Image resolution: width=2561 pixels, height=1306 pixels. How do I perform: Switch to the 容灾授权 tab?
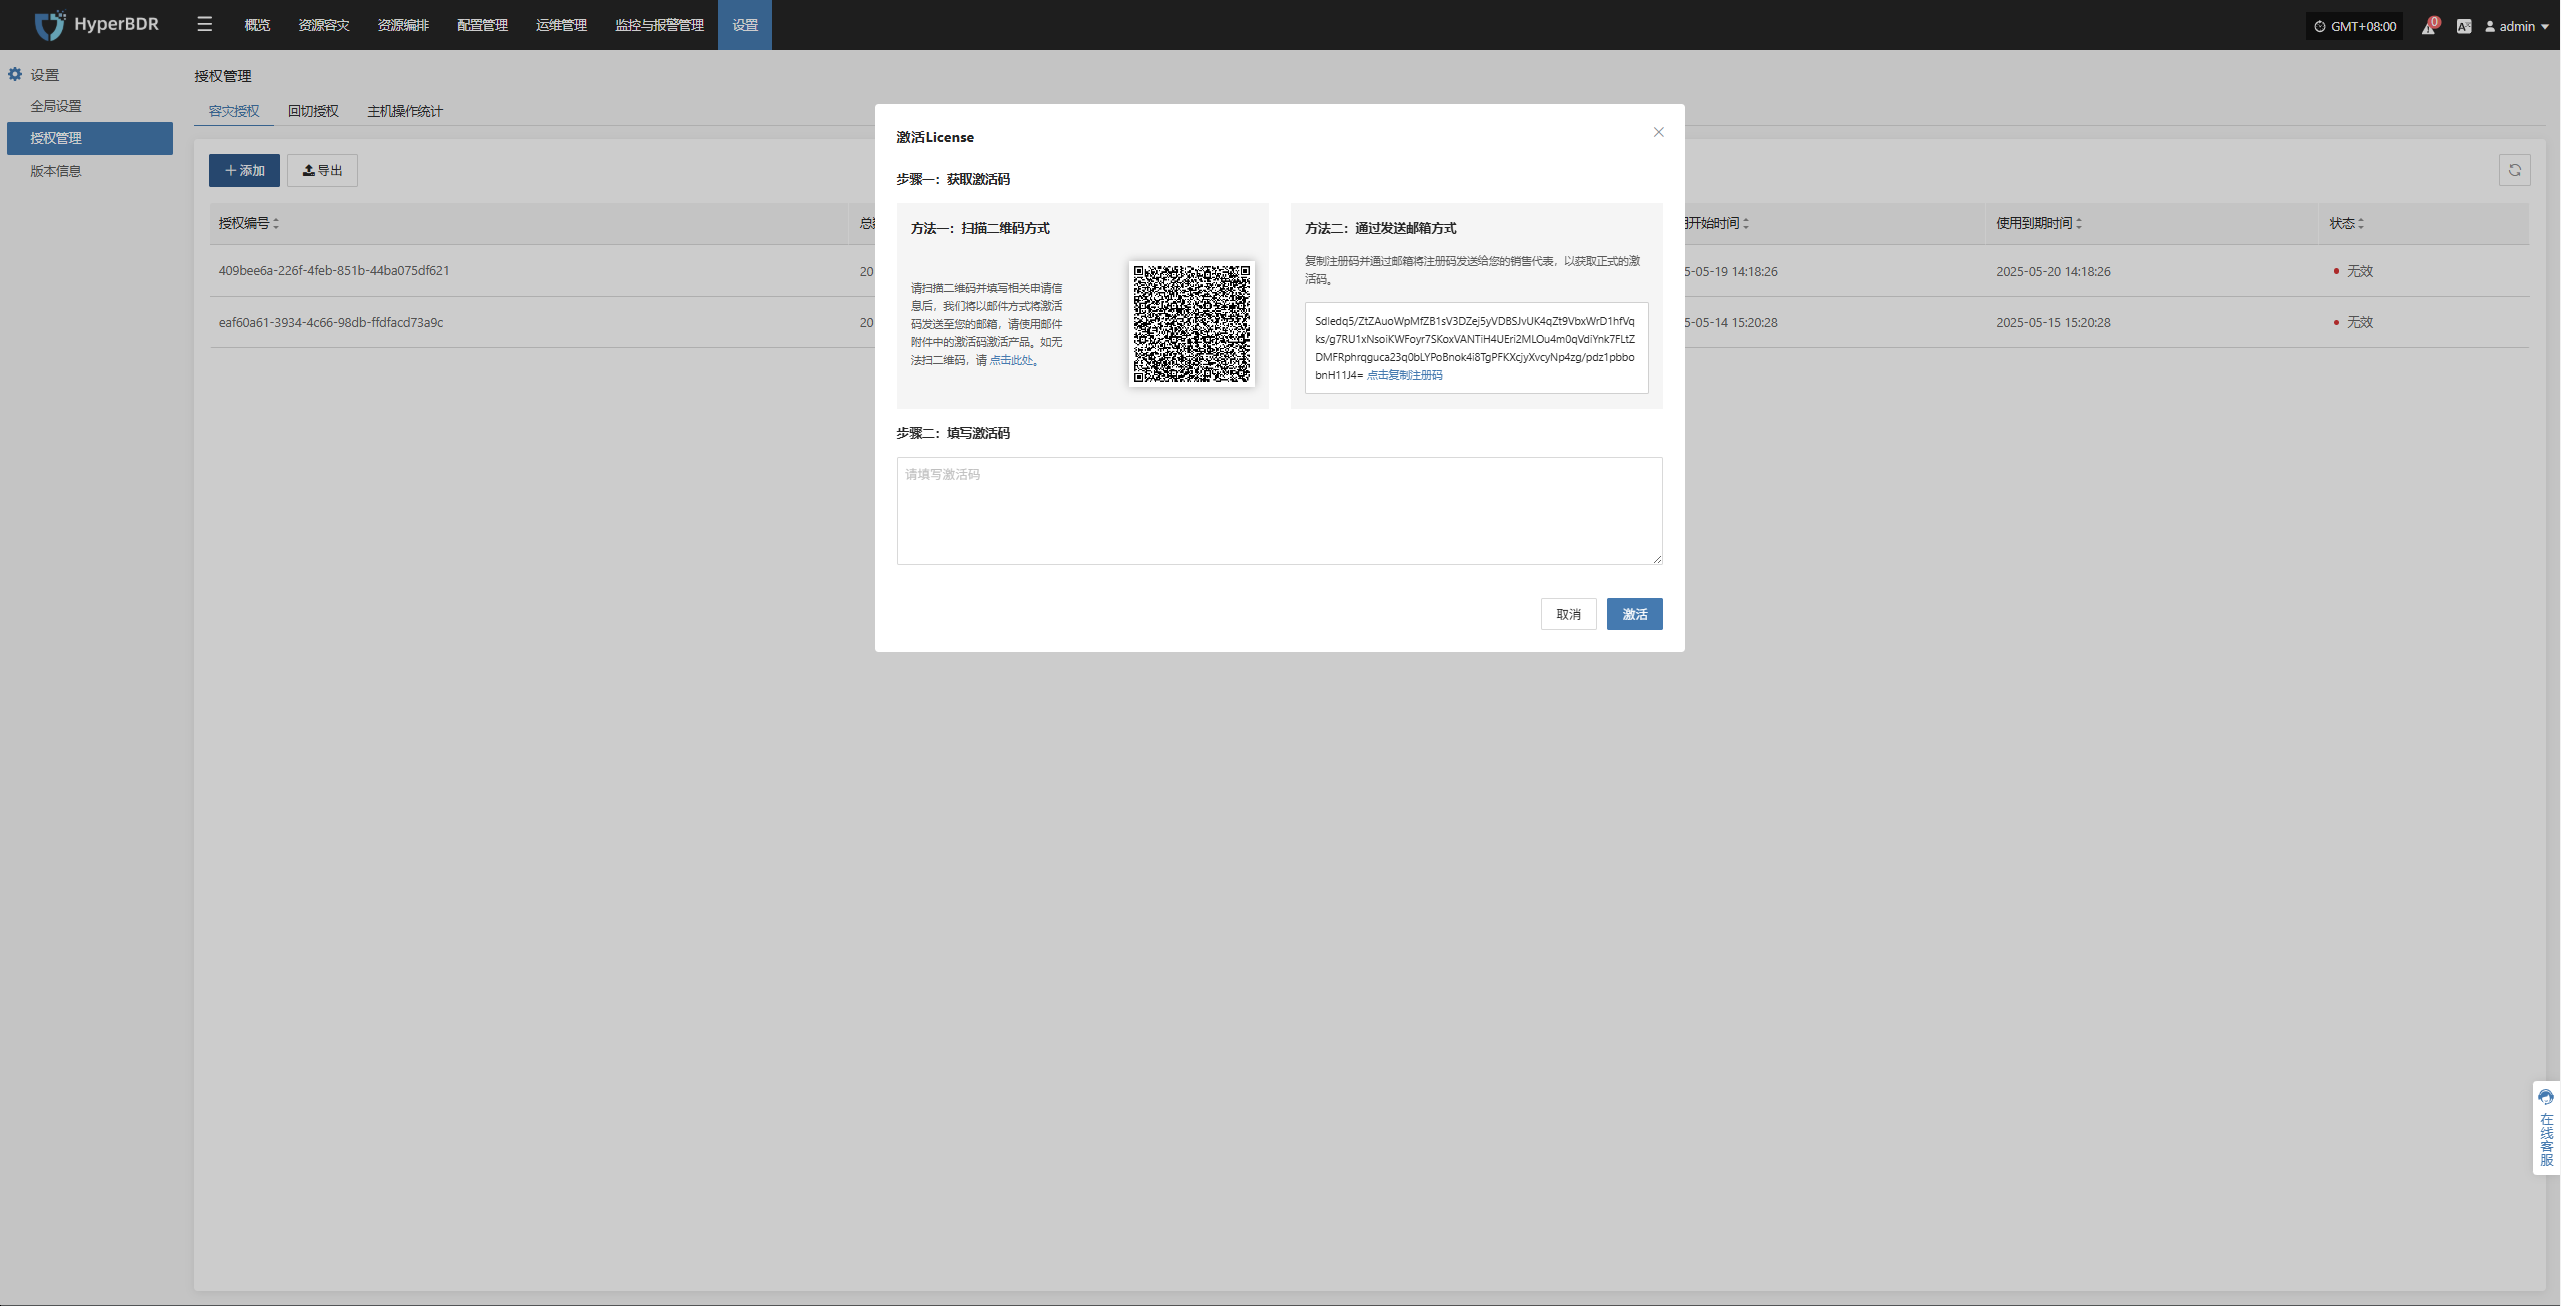tap(234, 111)
